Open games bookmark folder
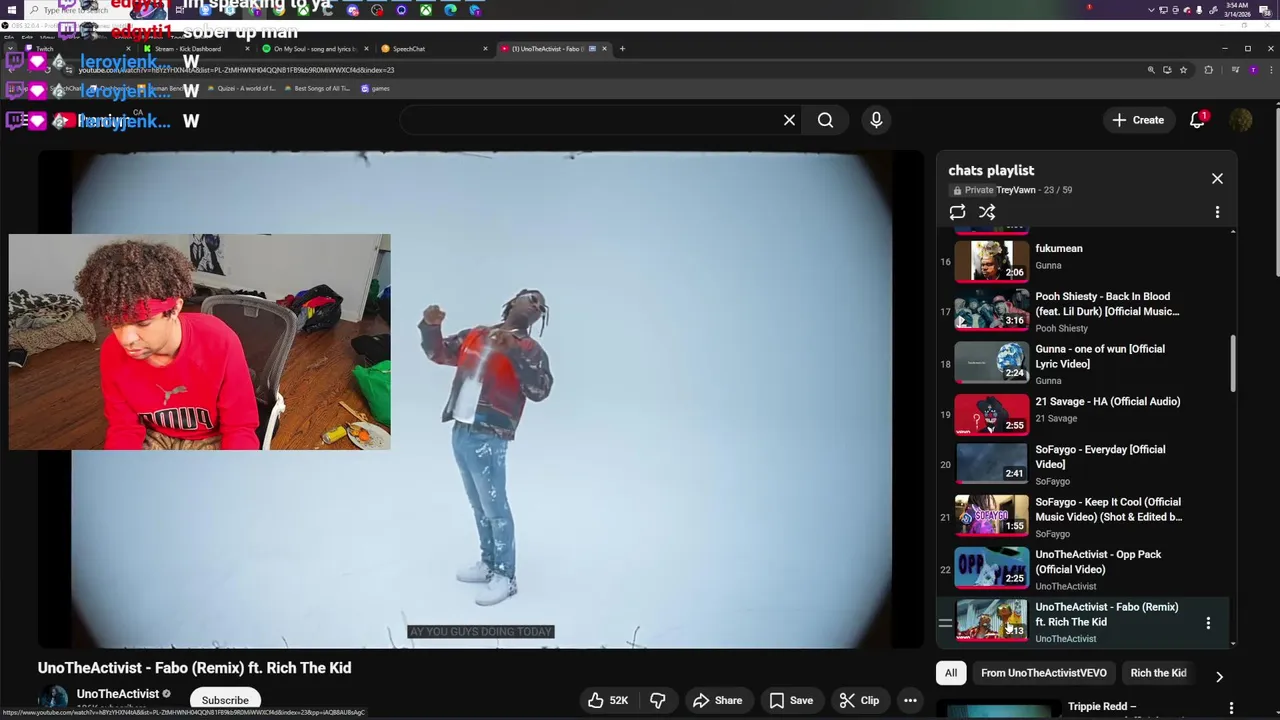This screenshot has height=720, width=1280. (376, 89)
